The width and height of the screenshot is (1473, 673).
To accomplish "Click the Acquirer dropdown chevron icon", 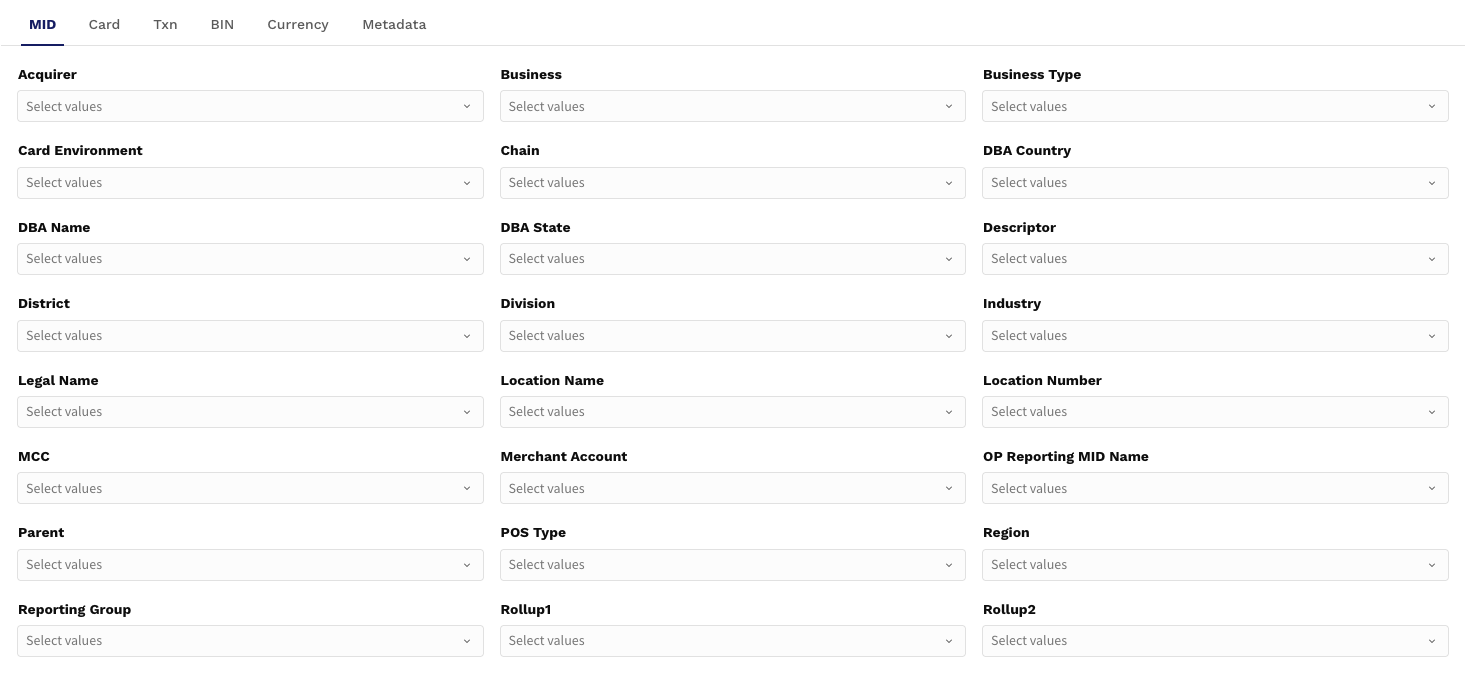I will pyautogui.click(x=466, y=107).
